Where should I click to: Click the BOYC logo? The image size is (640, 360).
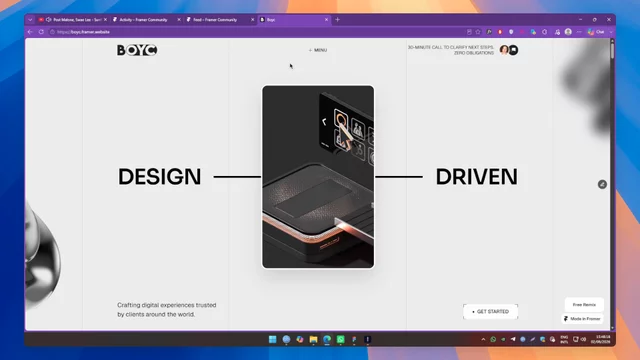pos(137,50)
